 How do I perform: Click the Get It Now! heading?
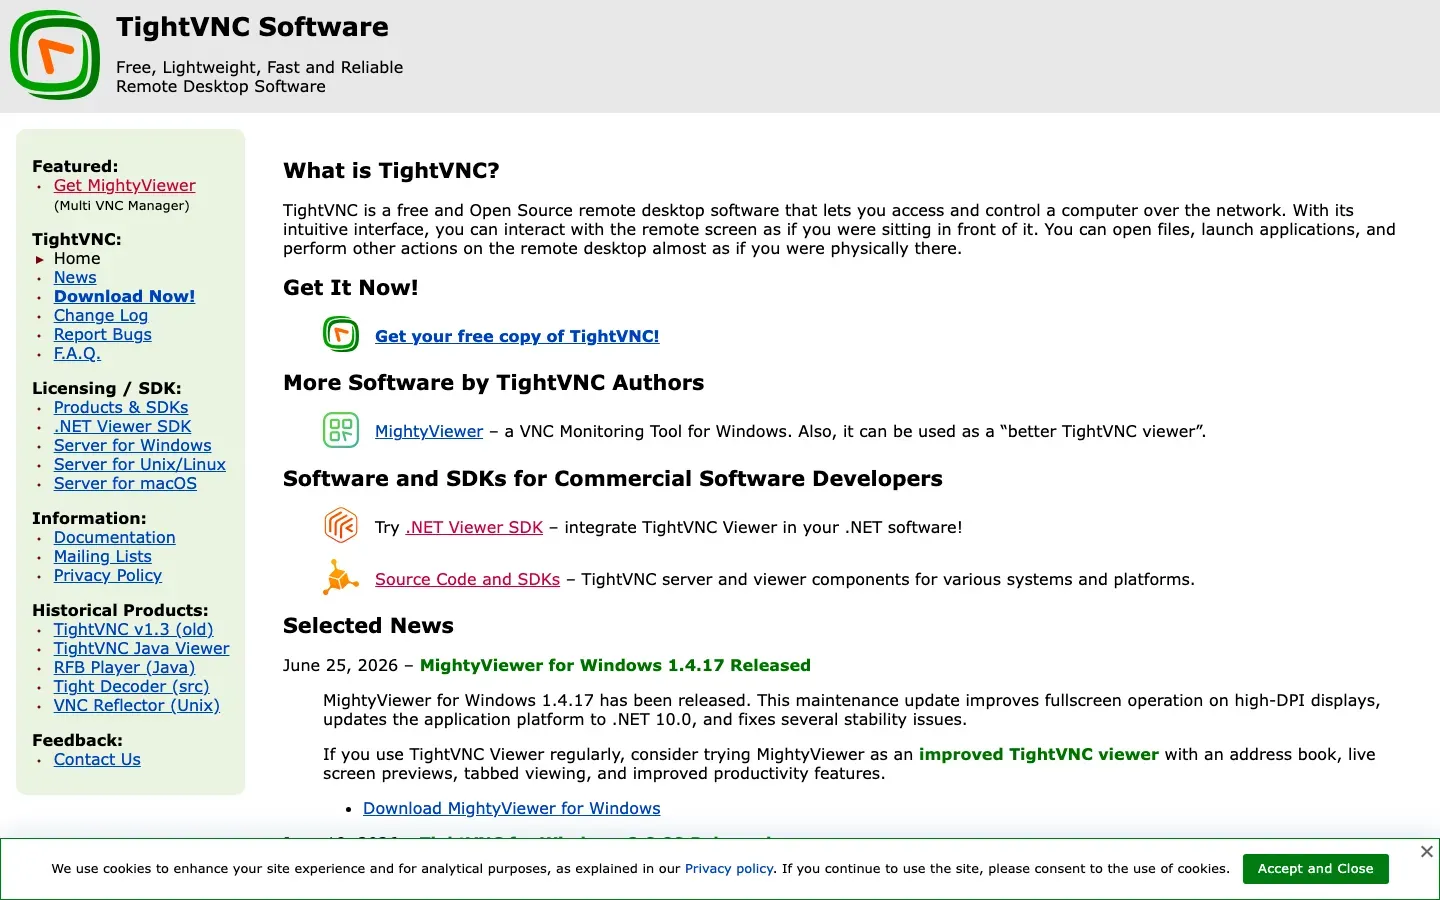tap(351, 288)
